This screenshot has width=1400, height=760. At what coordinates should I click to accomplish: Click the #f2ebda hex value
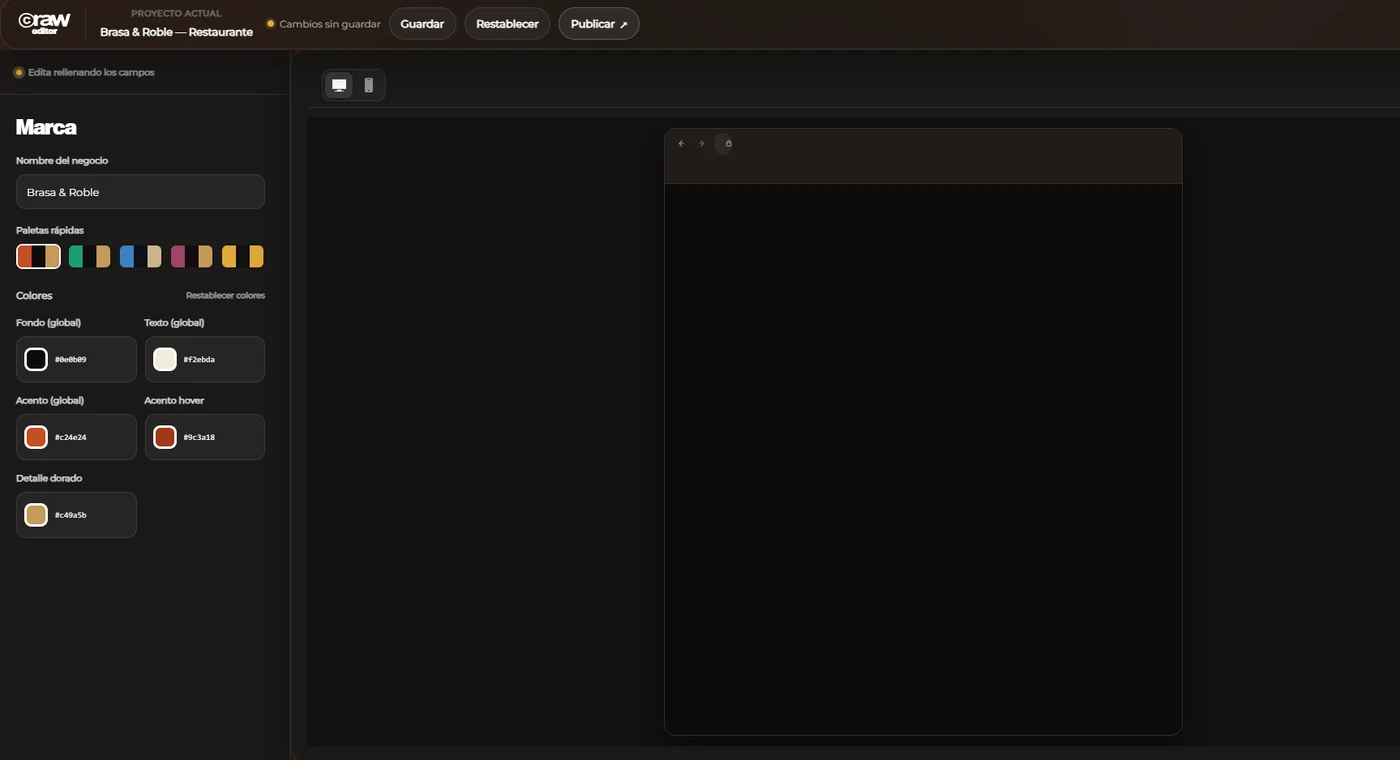coord(199,359)
